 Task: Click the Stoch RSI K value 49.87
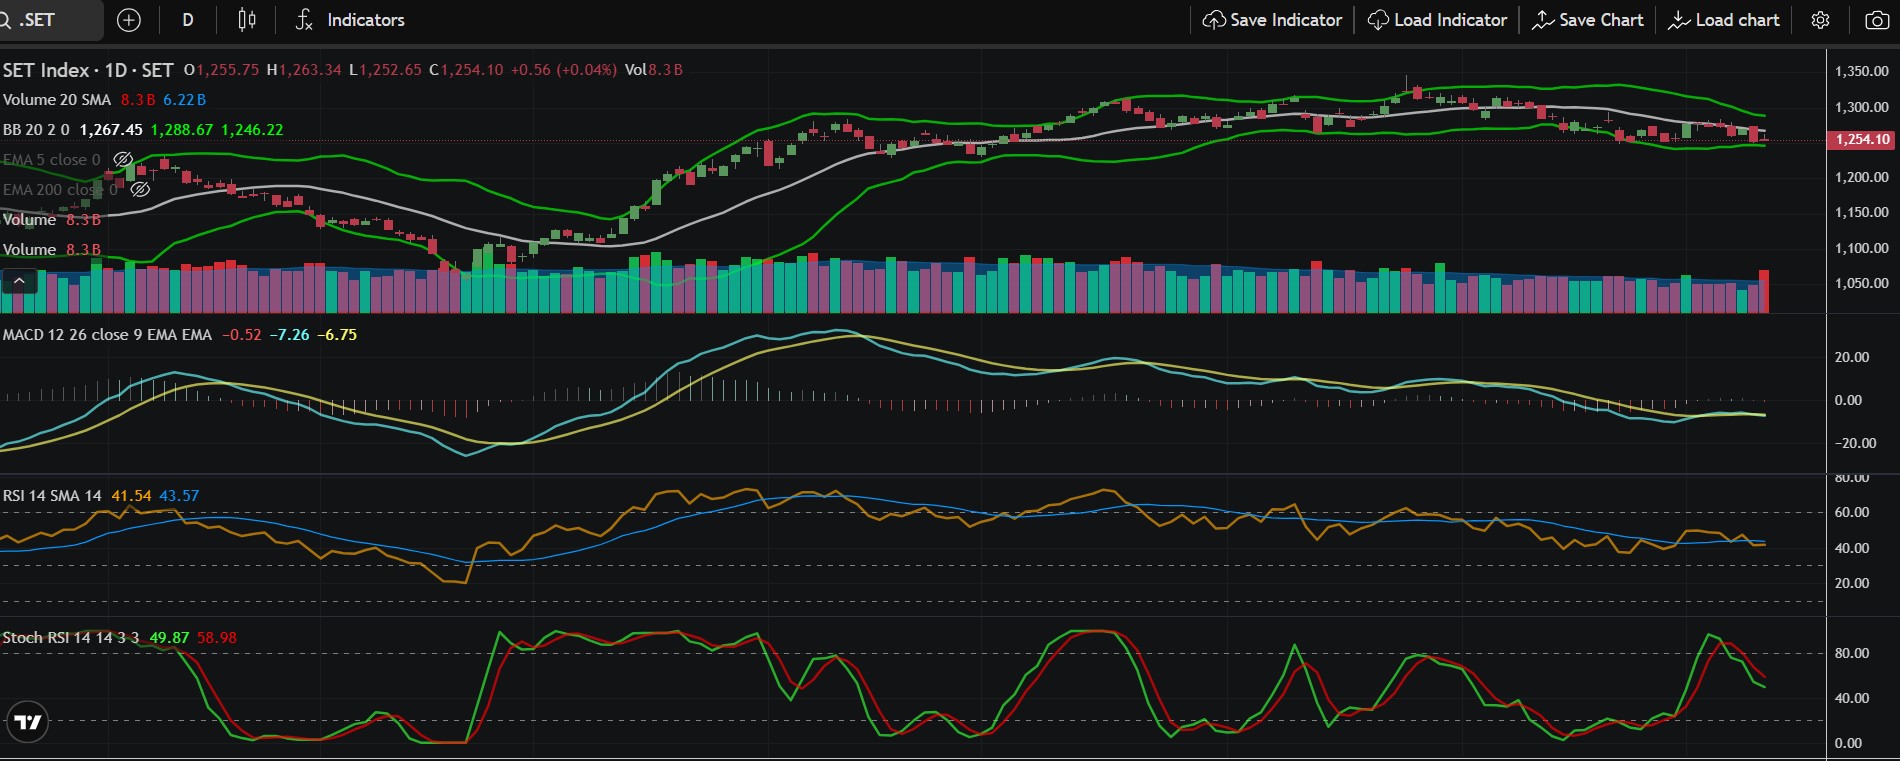[169, 638]
